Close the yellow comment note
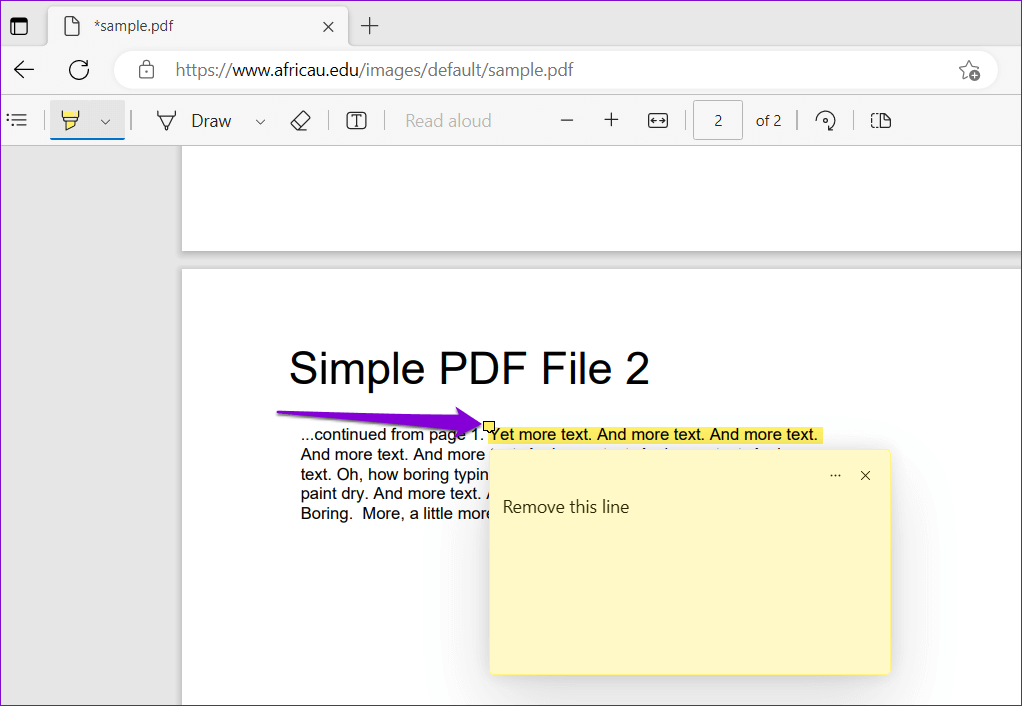This screenshot has width=1022, height=706. tap(866, 476)
